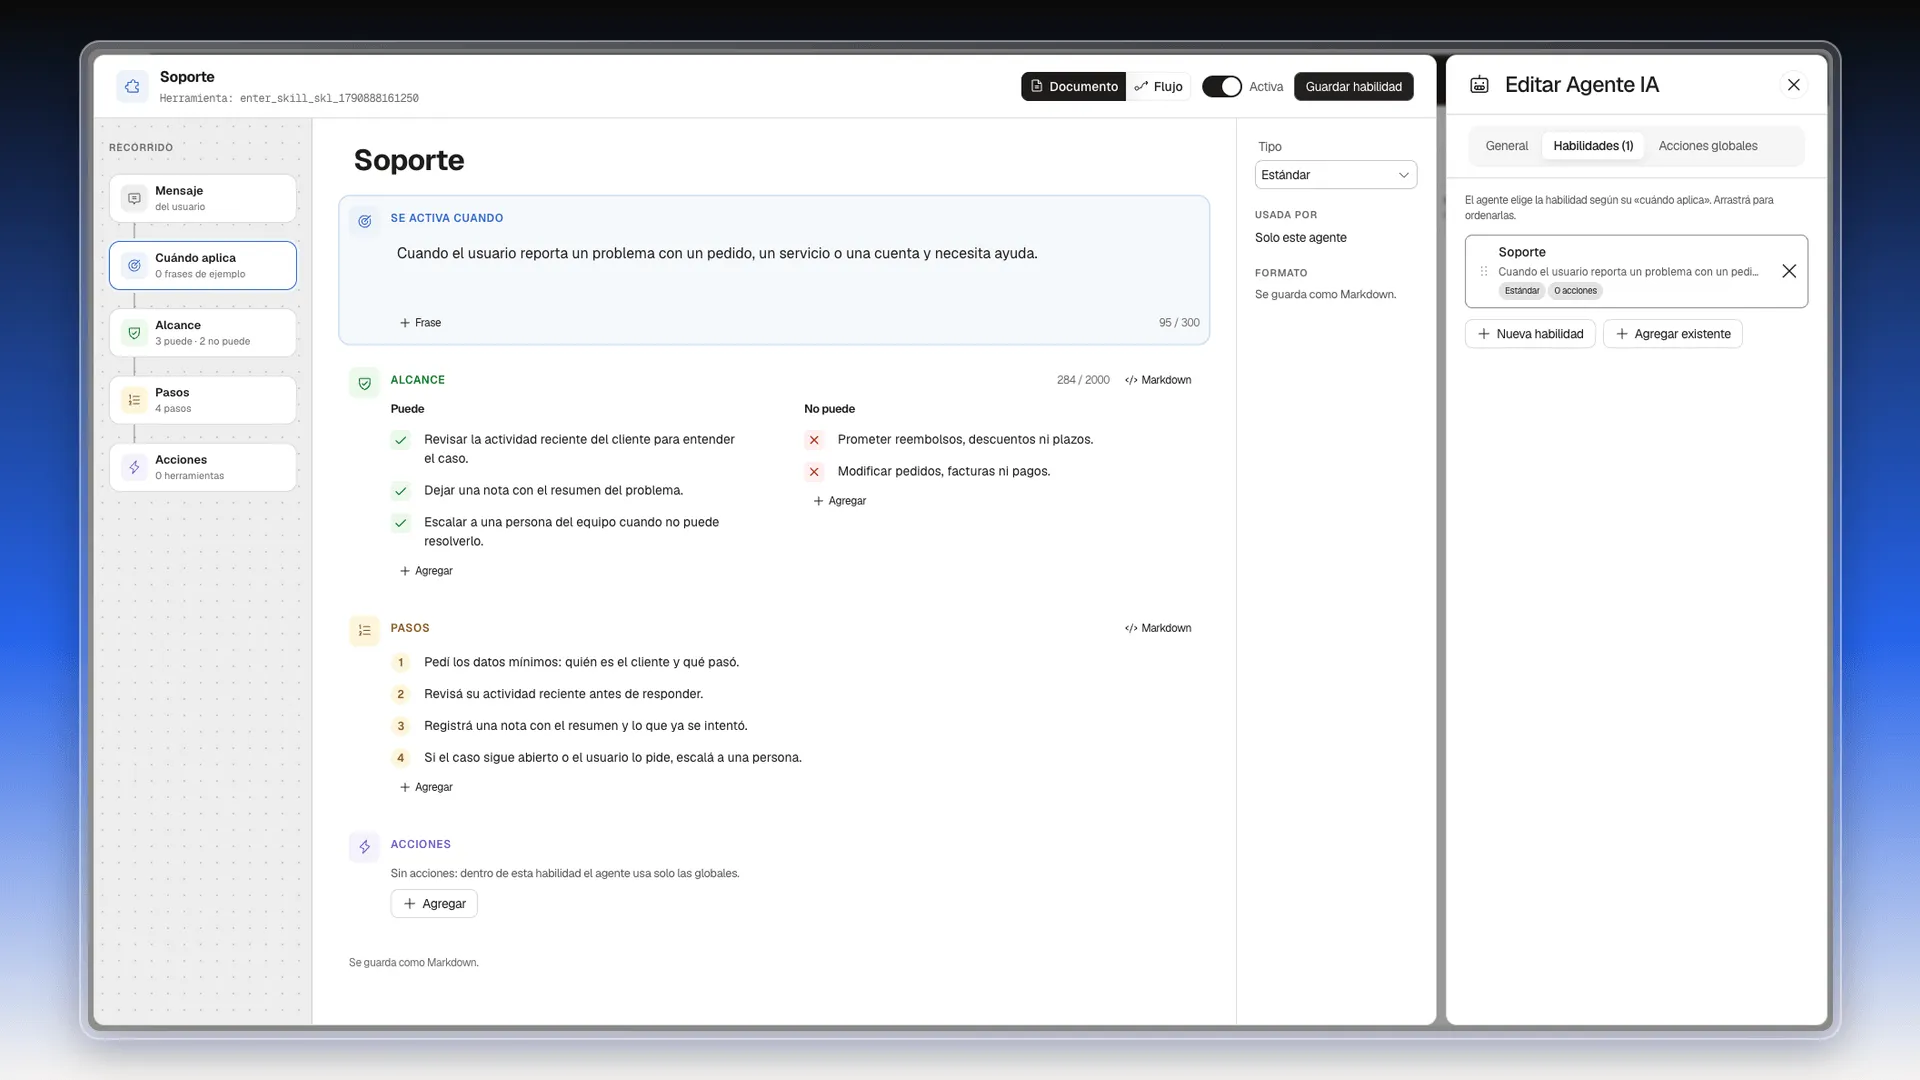Switch Pasos section to Markdown view

click(x=1158, y=628)
